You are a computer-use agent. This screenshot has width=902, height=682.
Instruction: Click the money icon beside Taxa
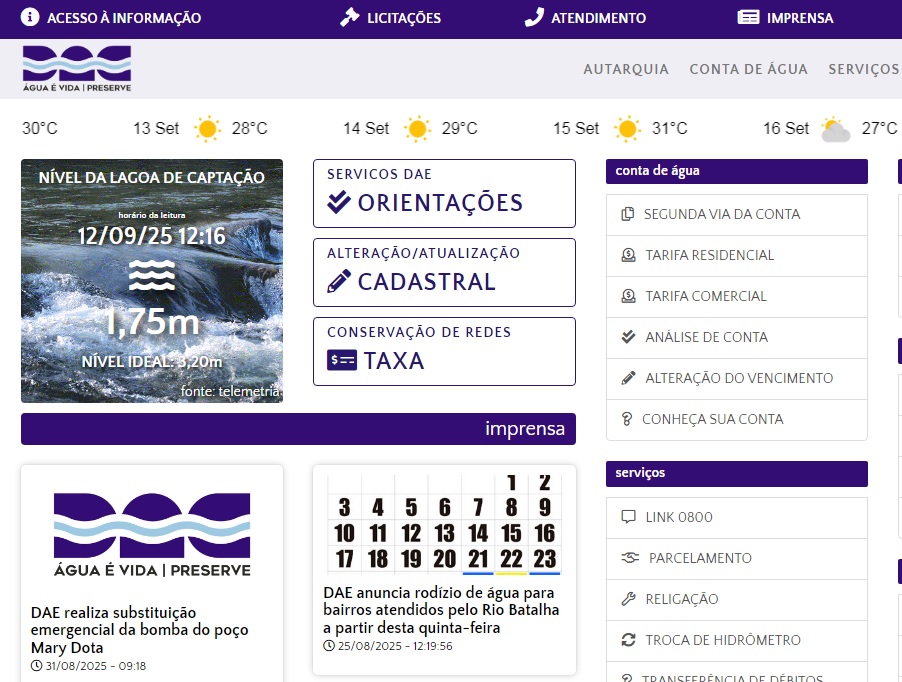tap(341, 361)
